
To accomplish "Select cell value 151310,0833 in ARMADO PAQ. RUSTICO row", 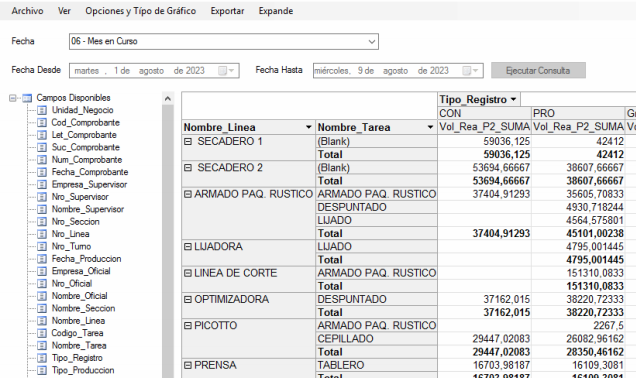I will click(x=578, y=273).
